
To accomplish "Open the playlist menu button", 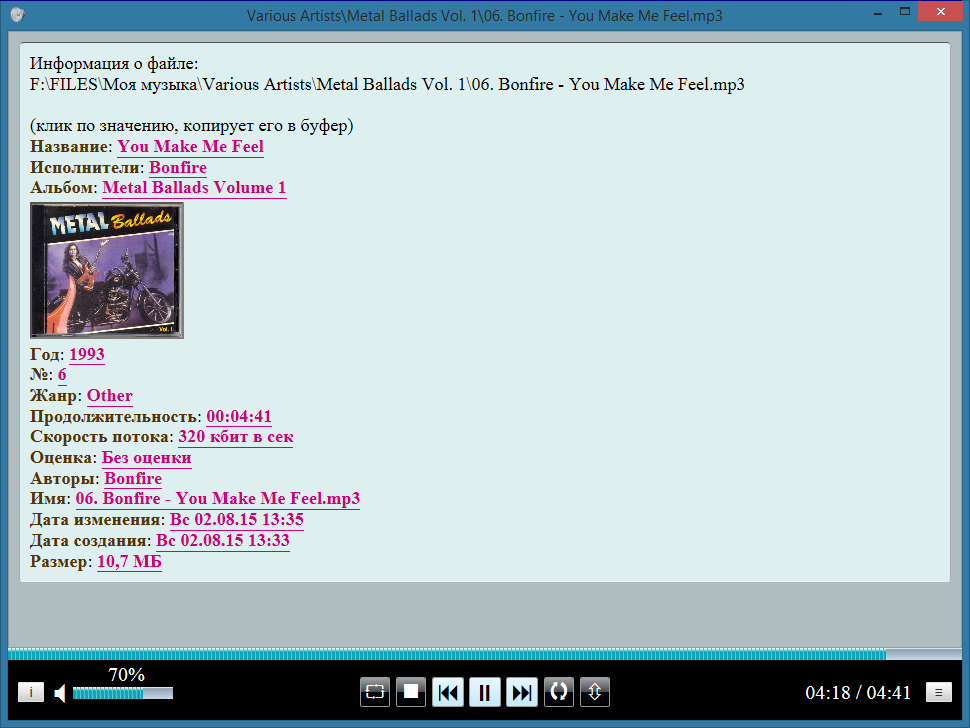I will [x=938, y=692].
